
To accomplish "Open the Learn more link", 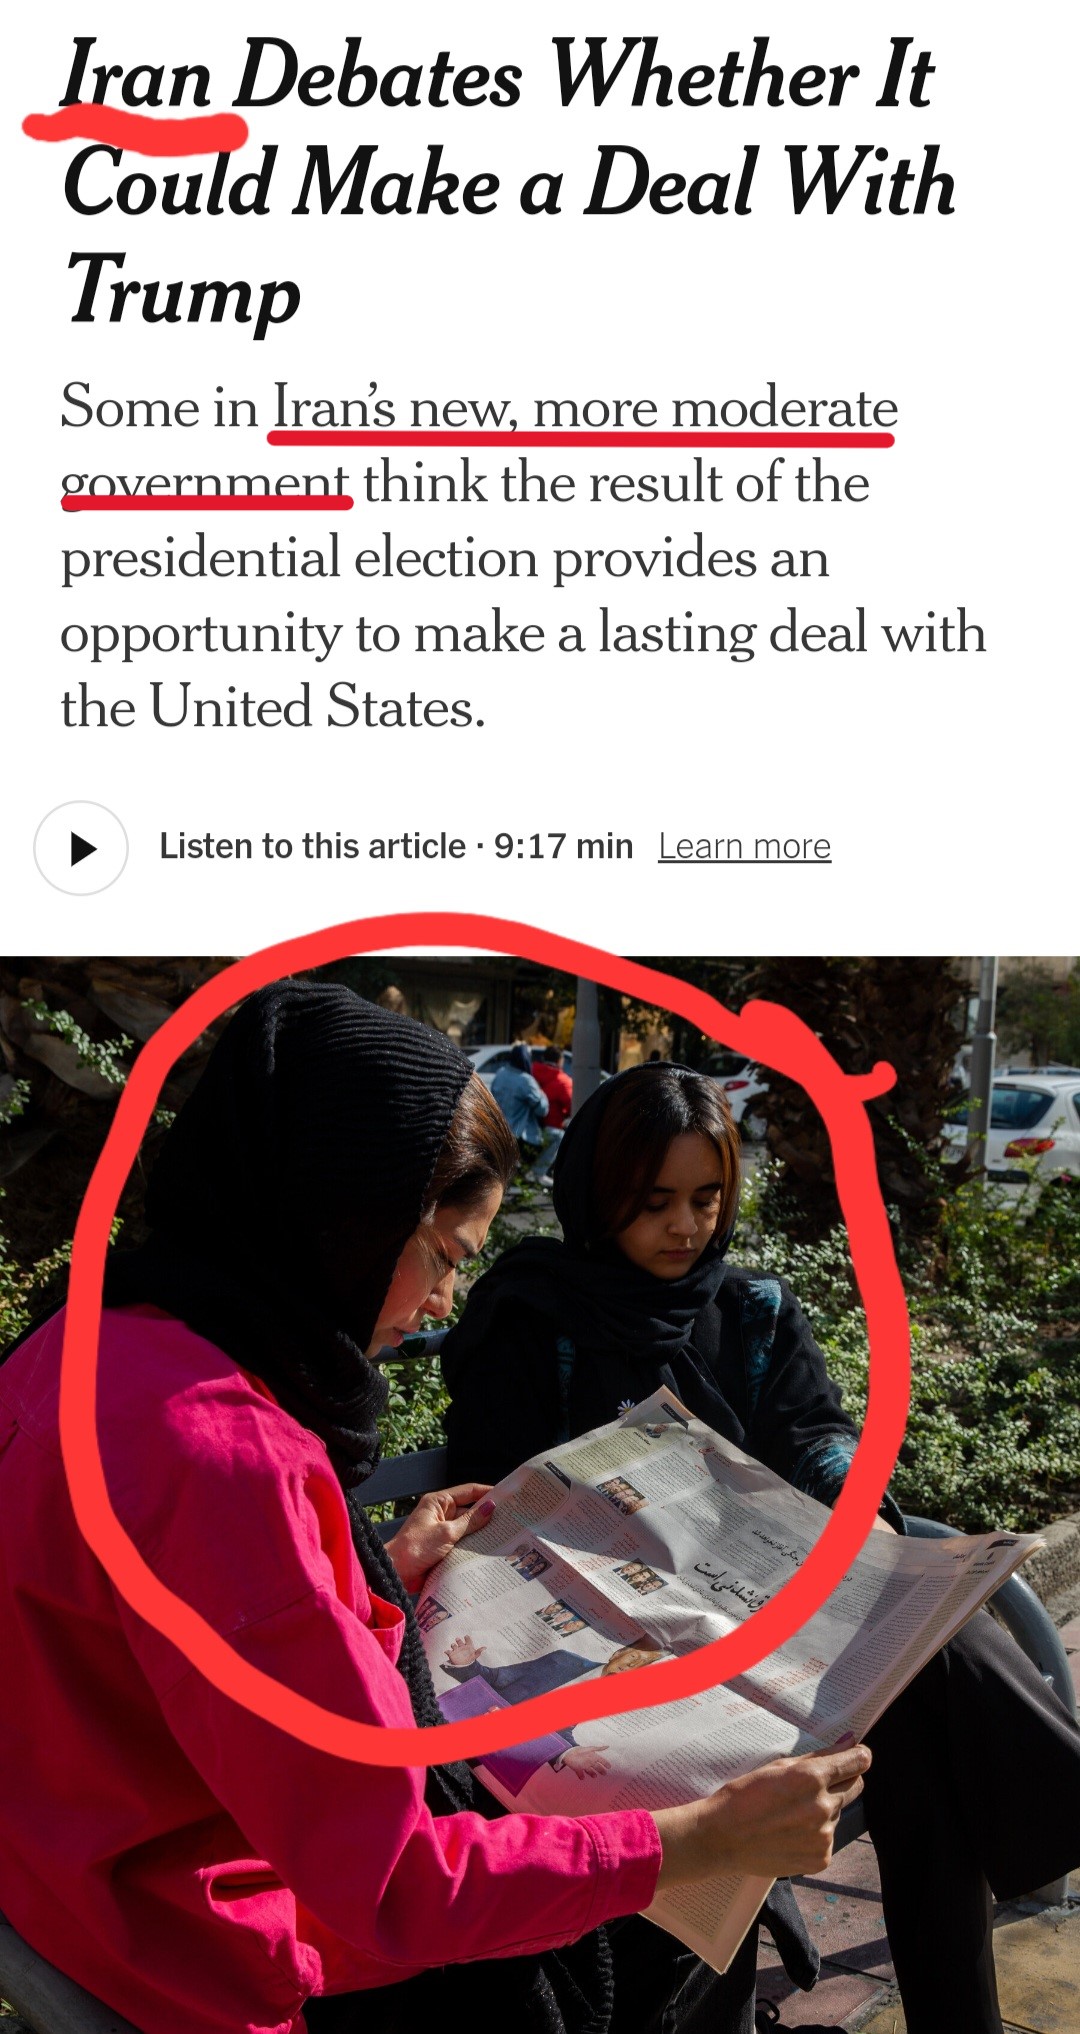I will (x=744, y=847).
